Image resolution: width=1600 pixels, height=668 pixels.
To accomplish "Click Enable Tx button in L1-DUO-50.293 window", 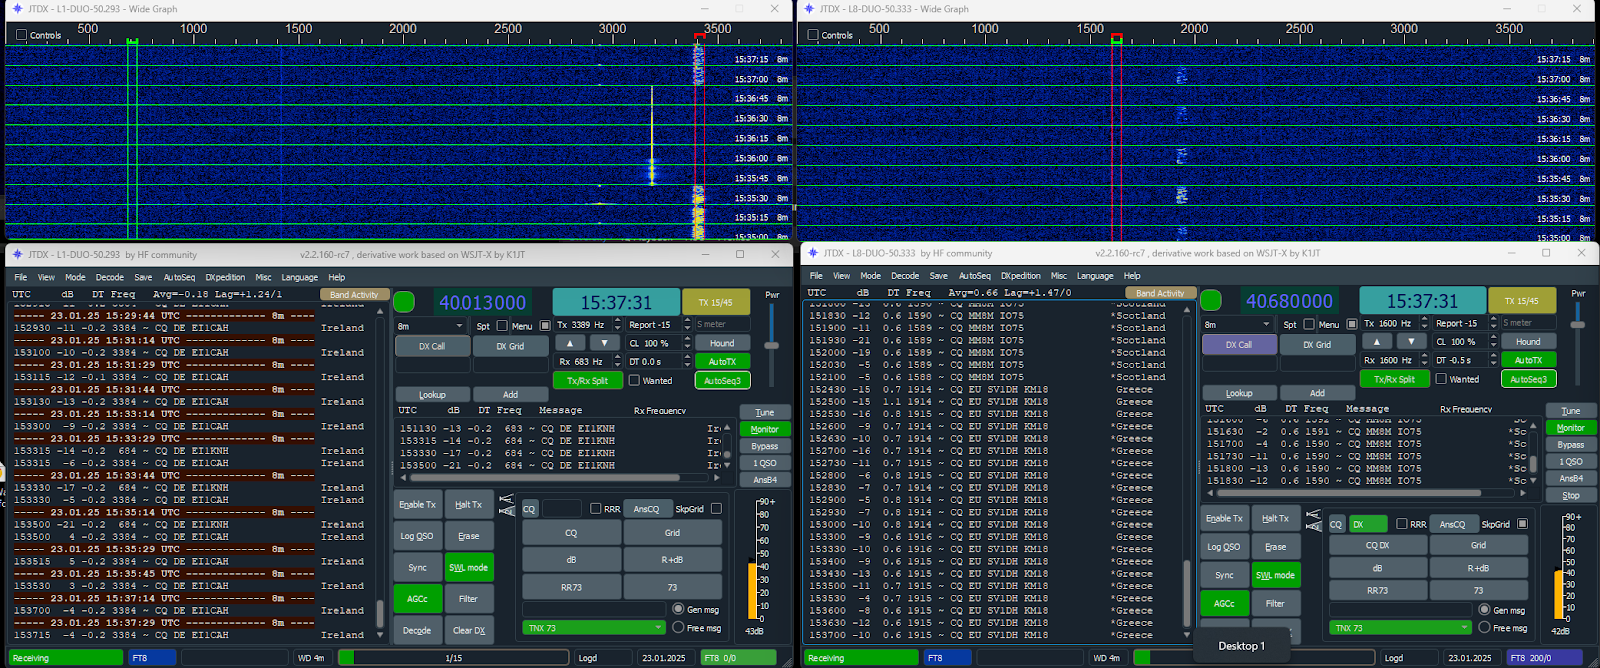I will (418, 505).
